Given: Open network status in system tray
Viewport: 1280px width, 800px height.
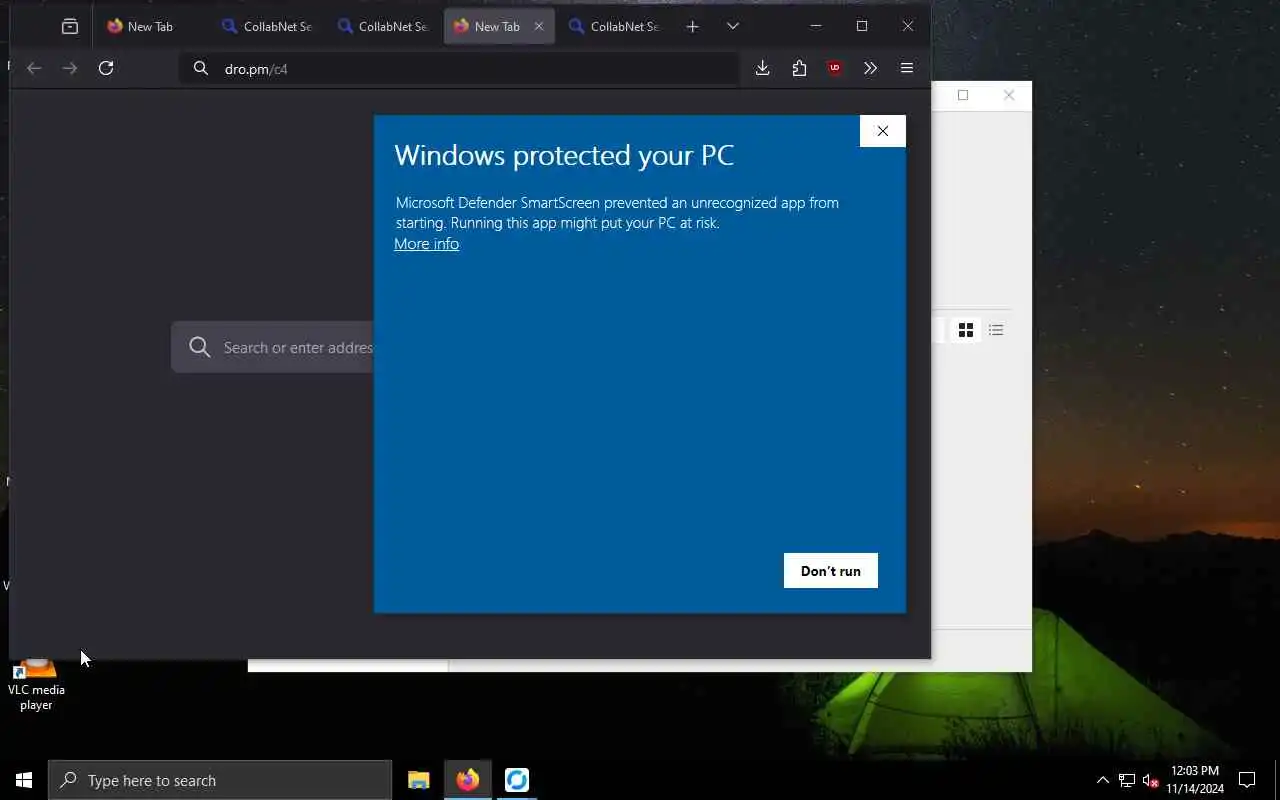Looking at the screenshot, I should (1127, 780).
